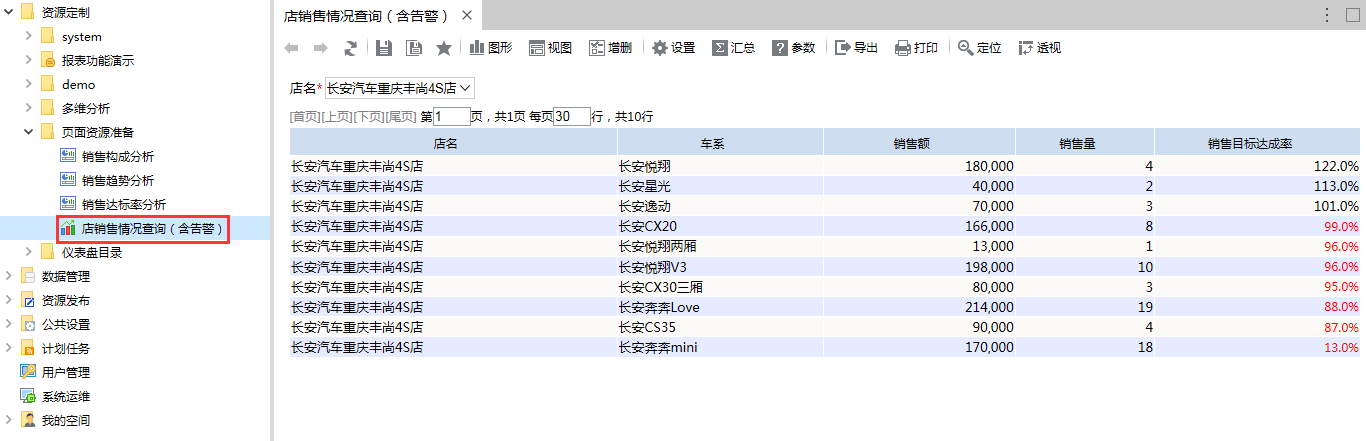
Task: Expand the 仪表盘目录 folder
Action: [28, 252]
